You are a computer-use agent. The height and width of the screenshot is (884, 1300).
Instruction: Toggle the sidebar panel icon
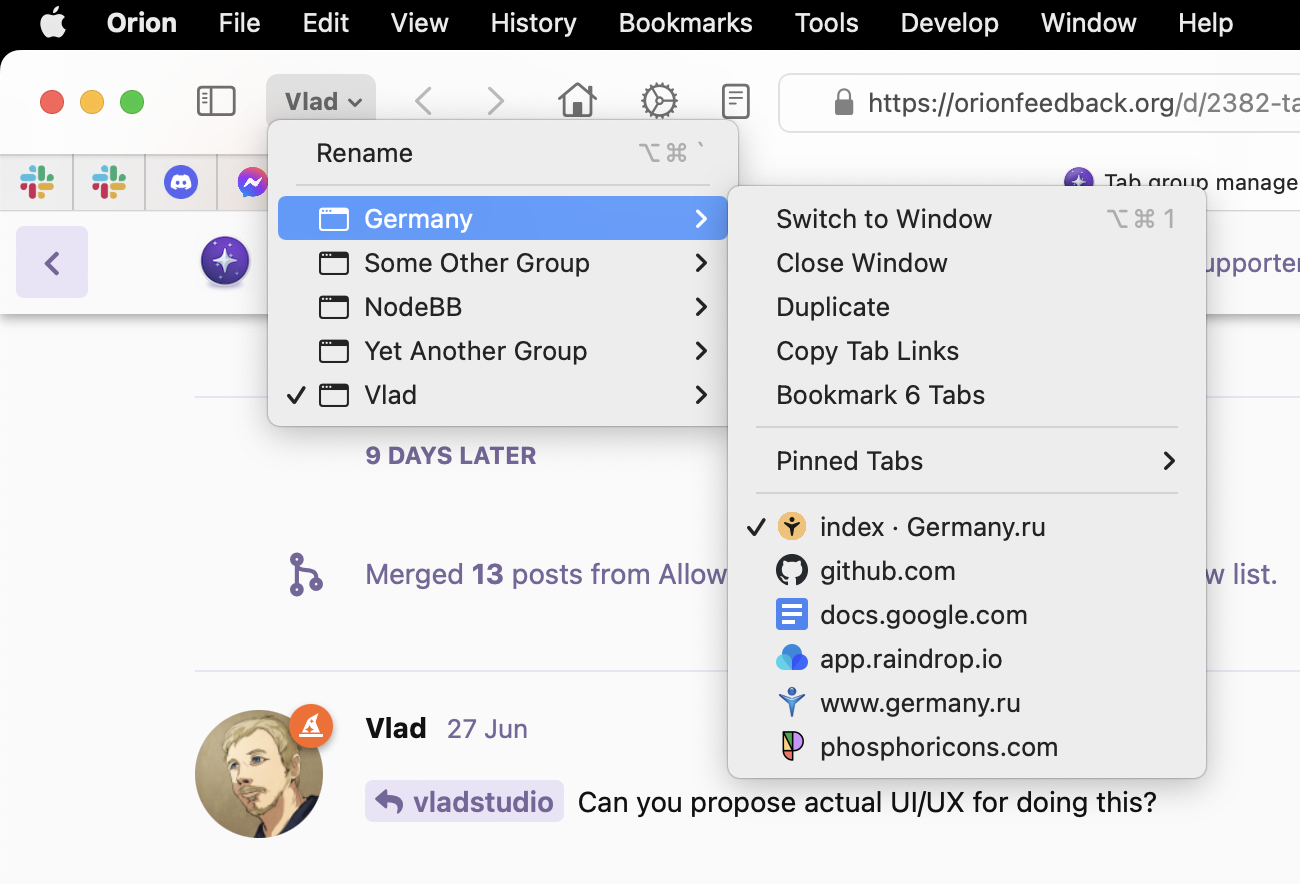pyautogui.click(x=216, y=101)
